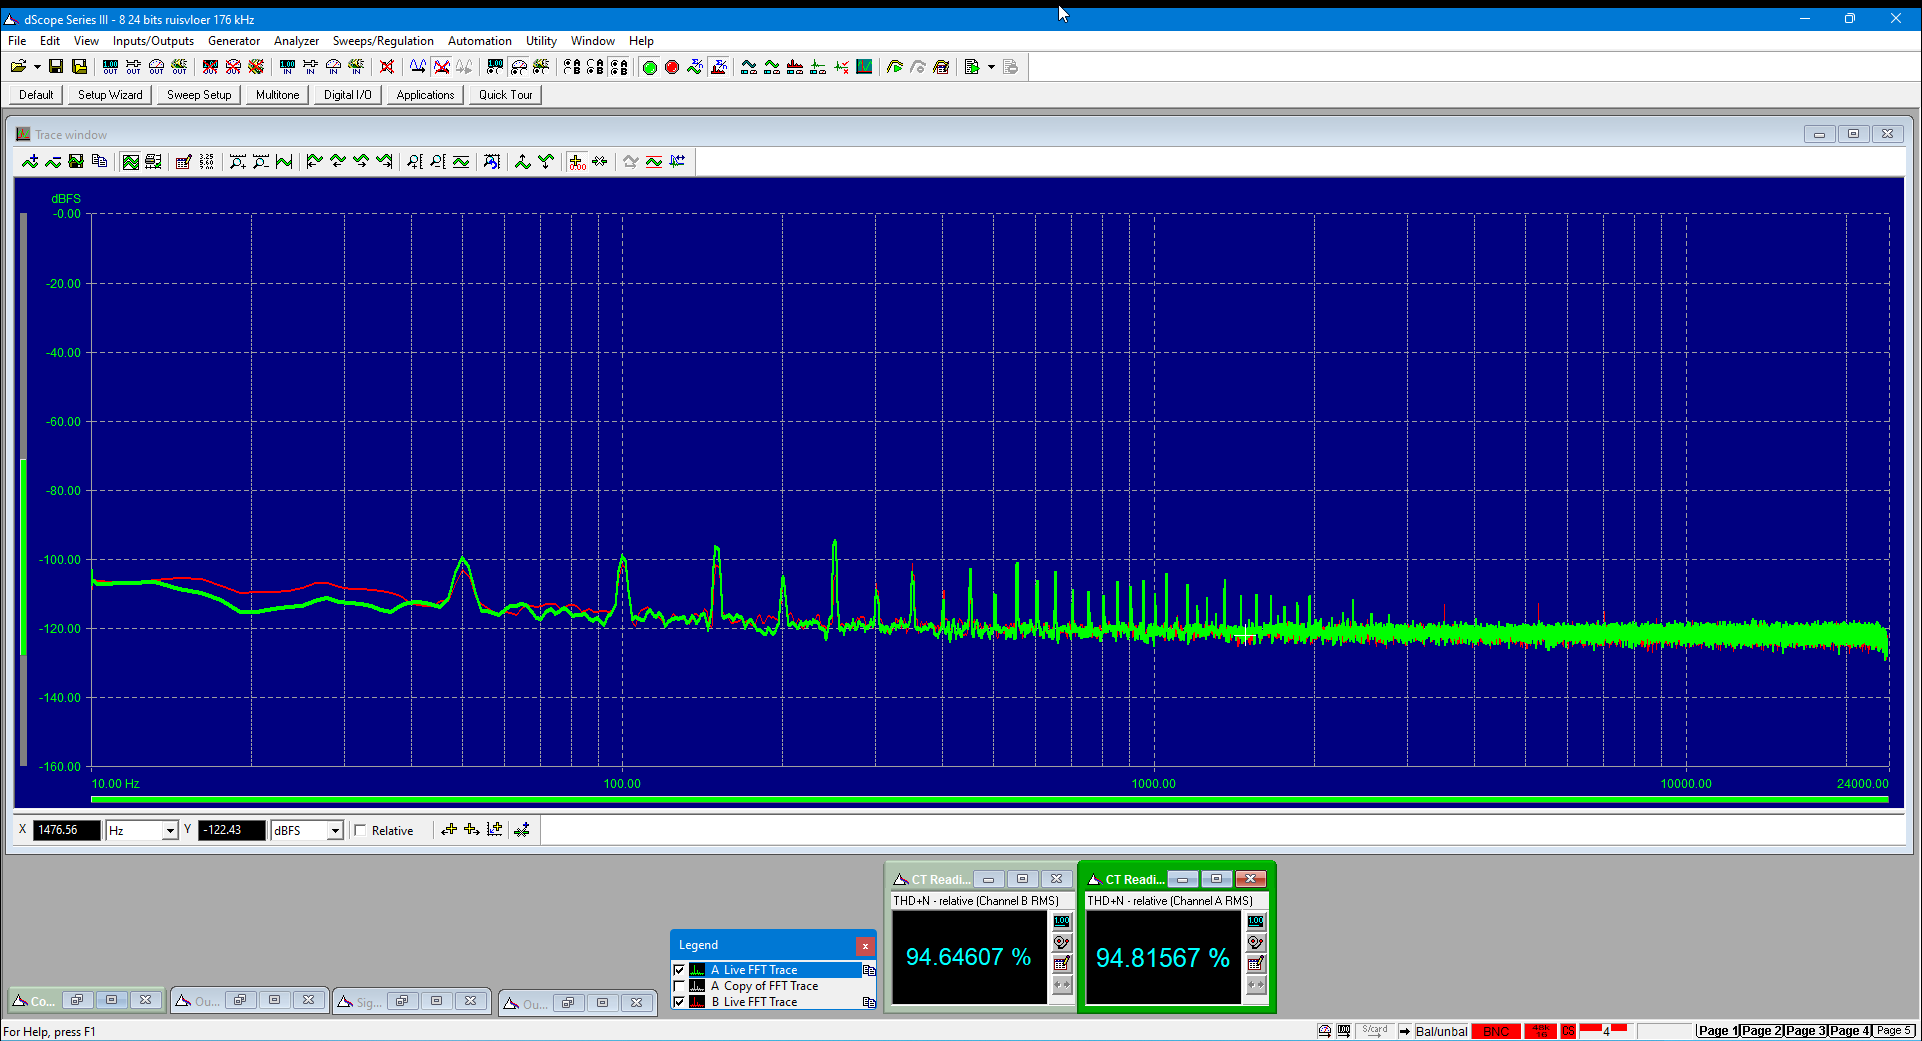Click the Y cursor value field
The height and width of the screenshot is (1041, 1922).
tap(232, 830)
